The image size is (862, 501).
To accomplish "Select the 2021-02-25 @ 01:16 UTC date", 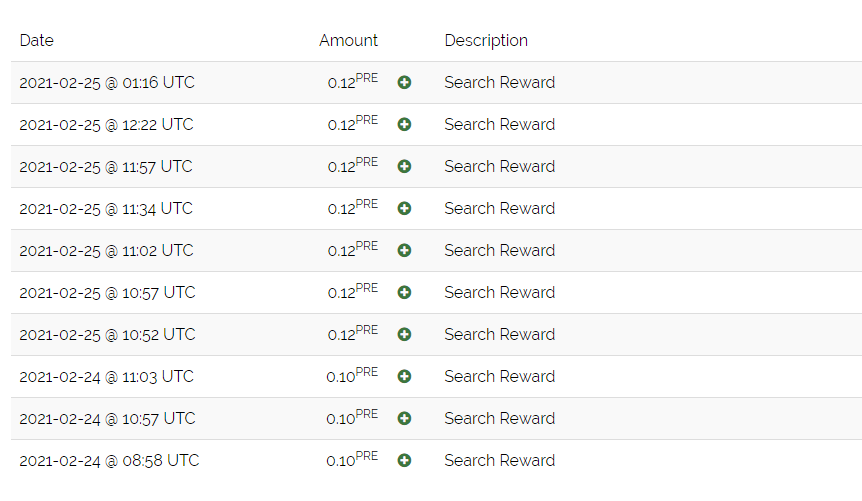I will click(107, 82).
